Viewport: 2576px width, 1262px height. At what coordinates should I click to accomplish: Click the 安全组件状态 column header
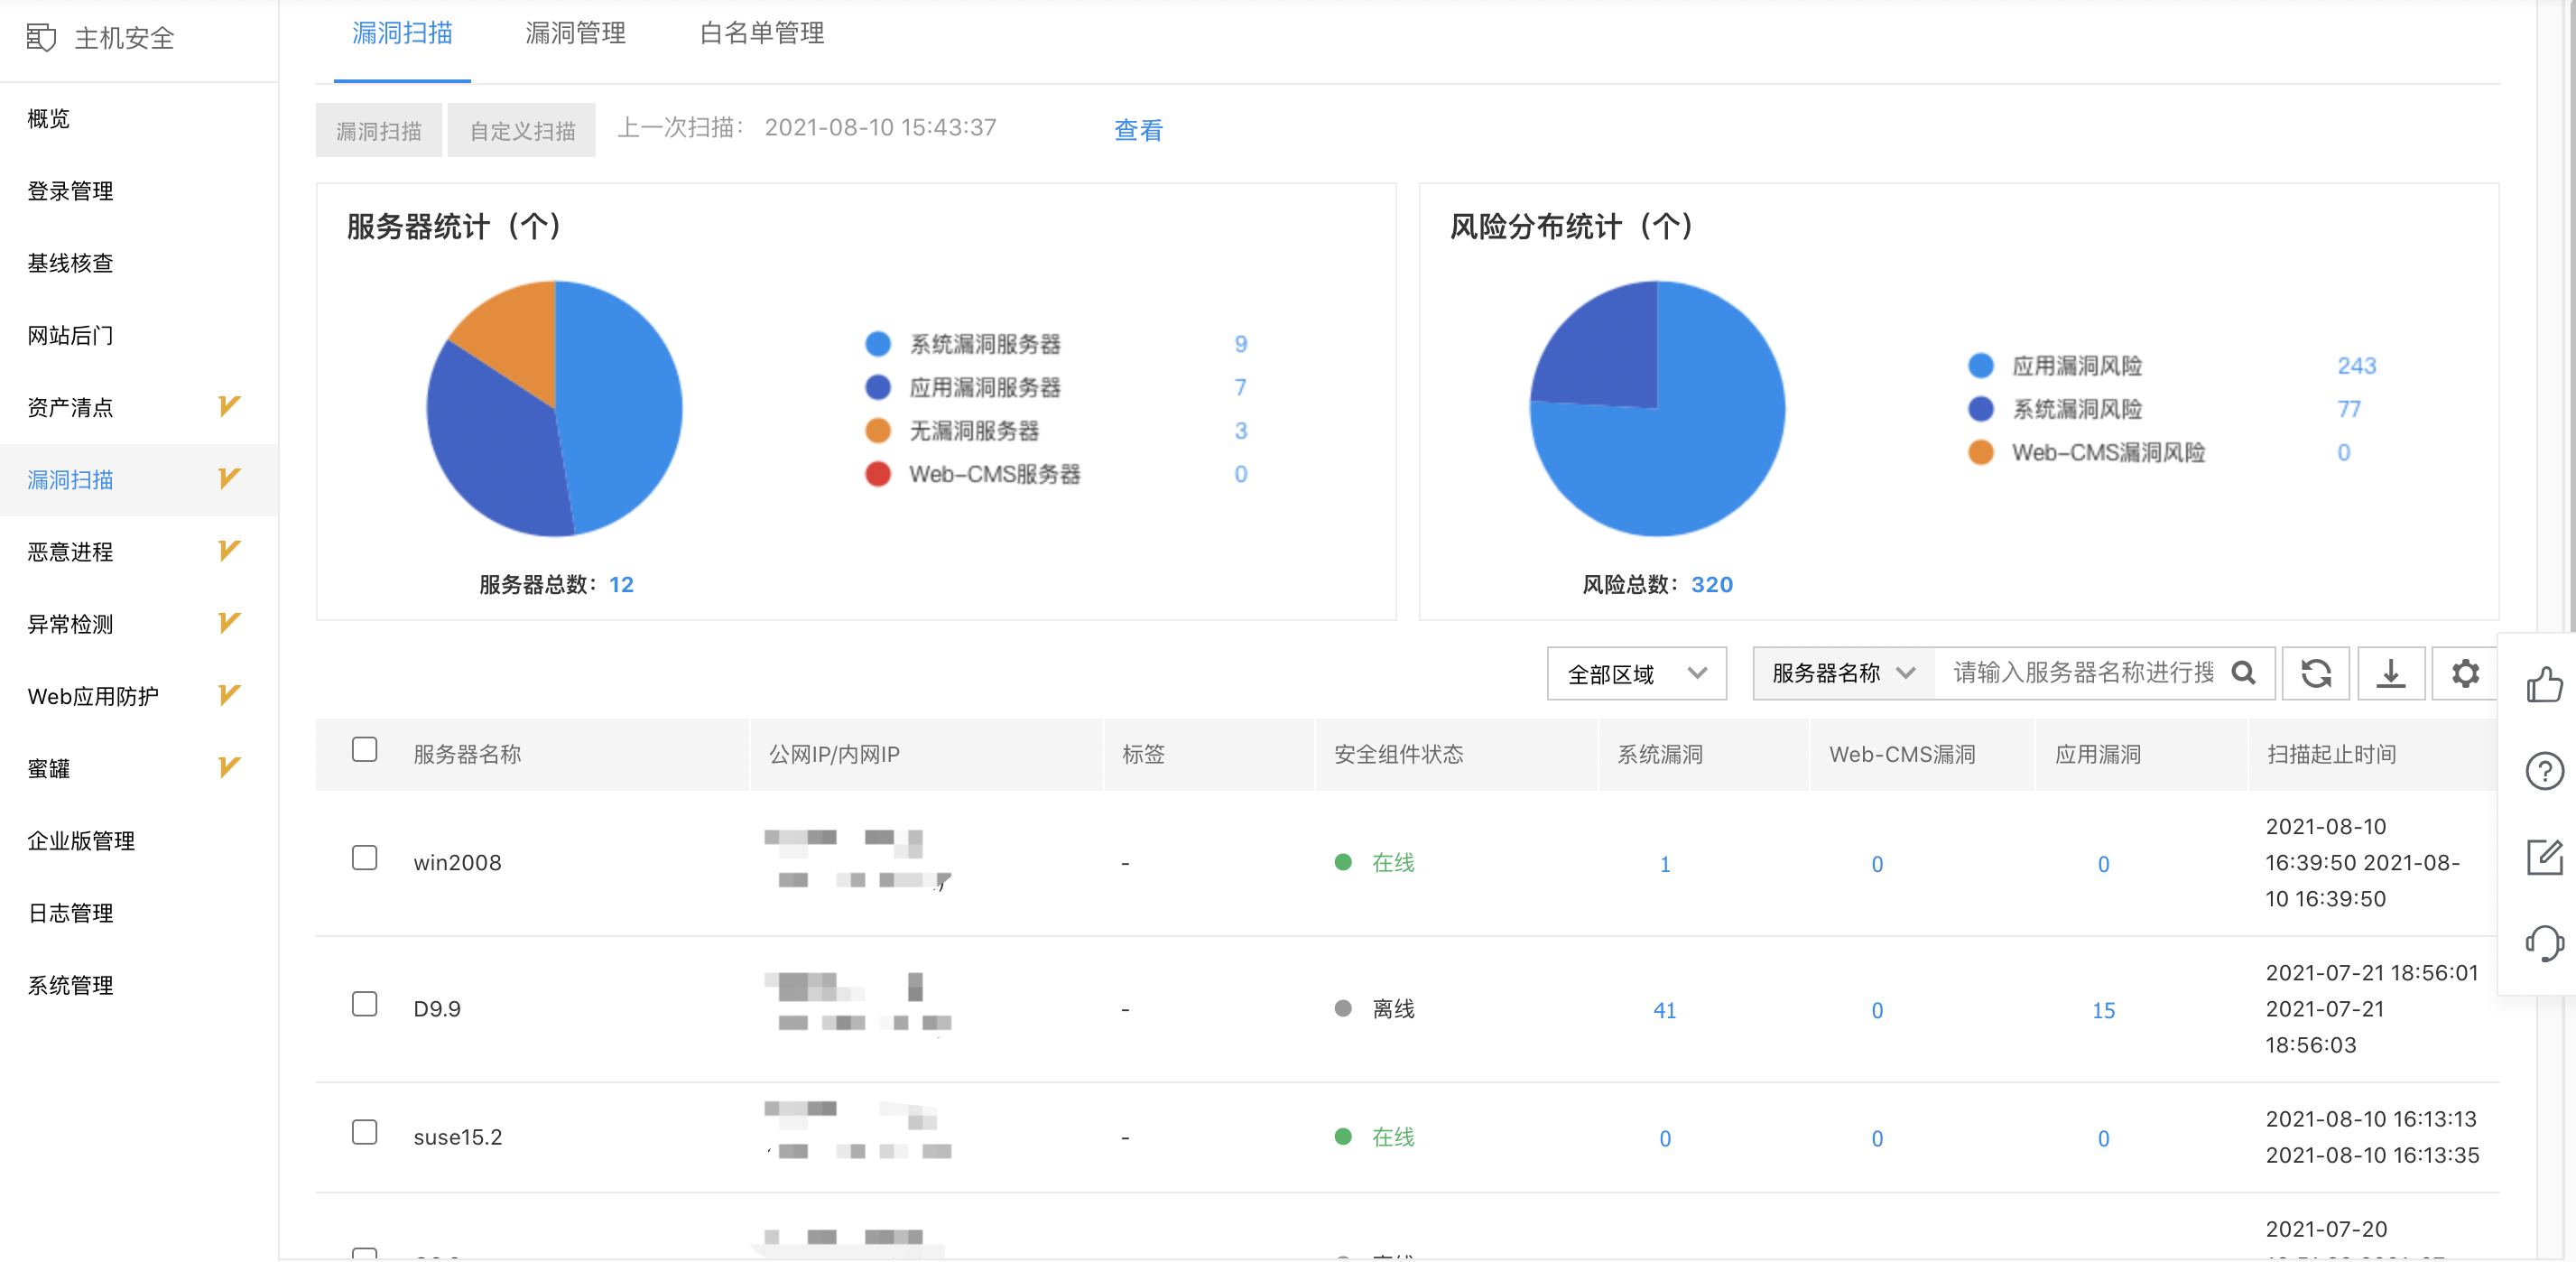click(x=1398, y=754)
